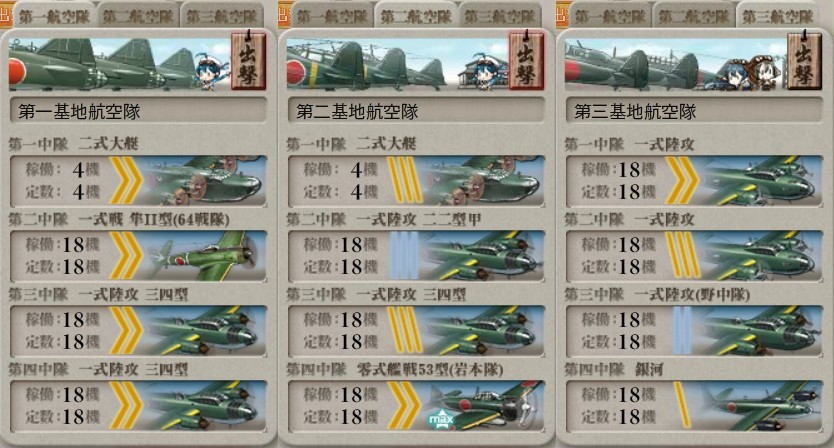Open 第二航空隊 tab in left panel
This screenshot has width=834, height=448.
click(x=138, y=16)
